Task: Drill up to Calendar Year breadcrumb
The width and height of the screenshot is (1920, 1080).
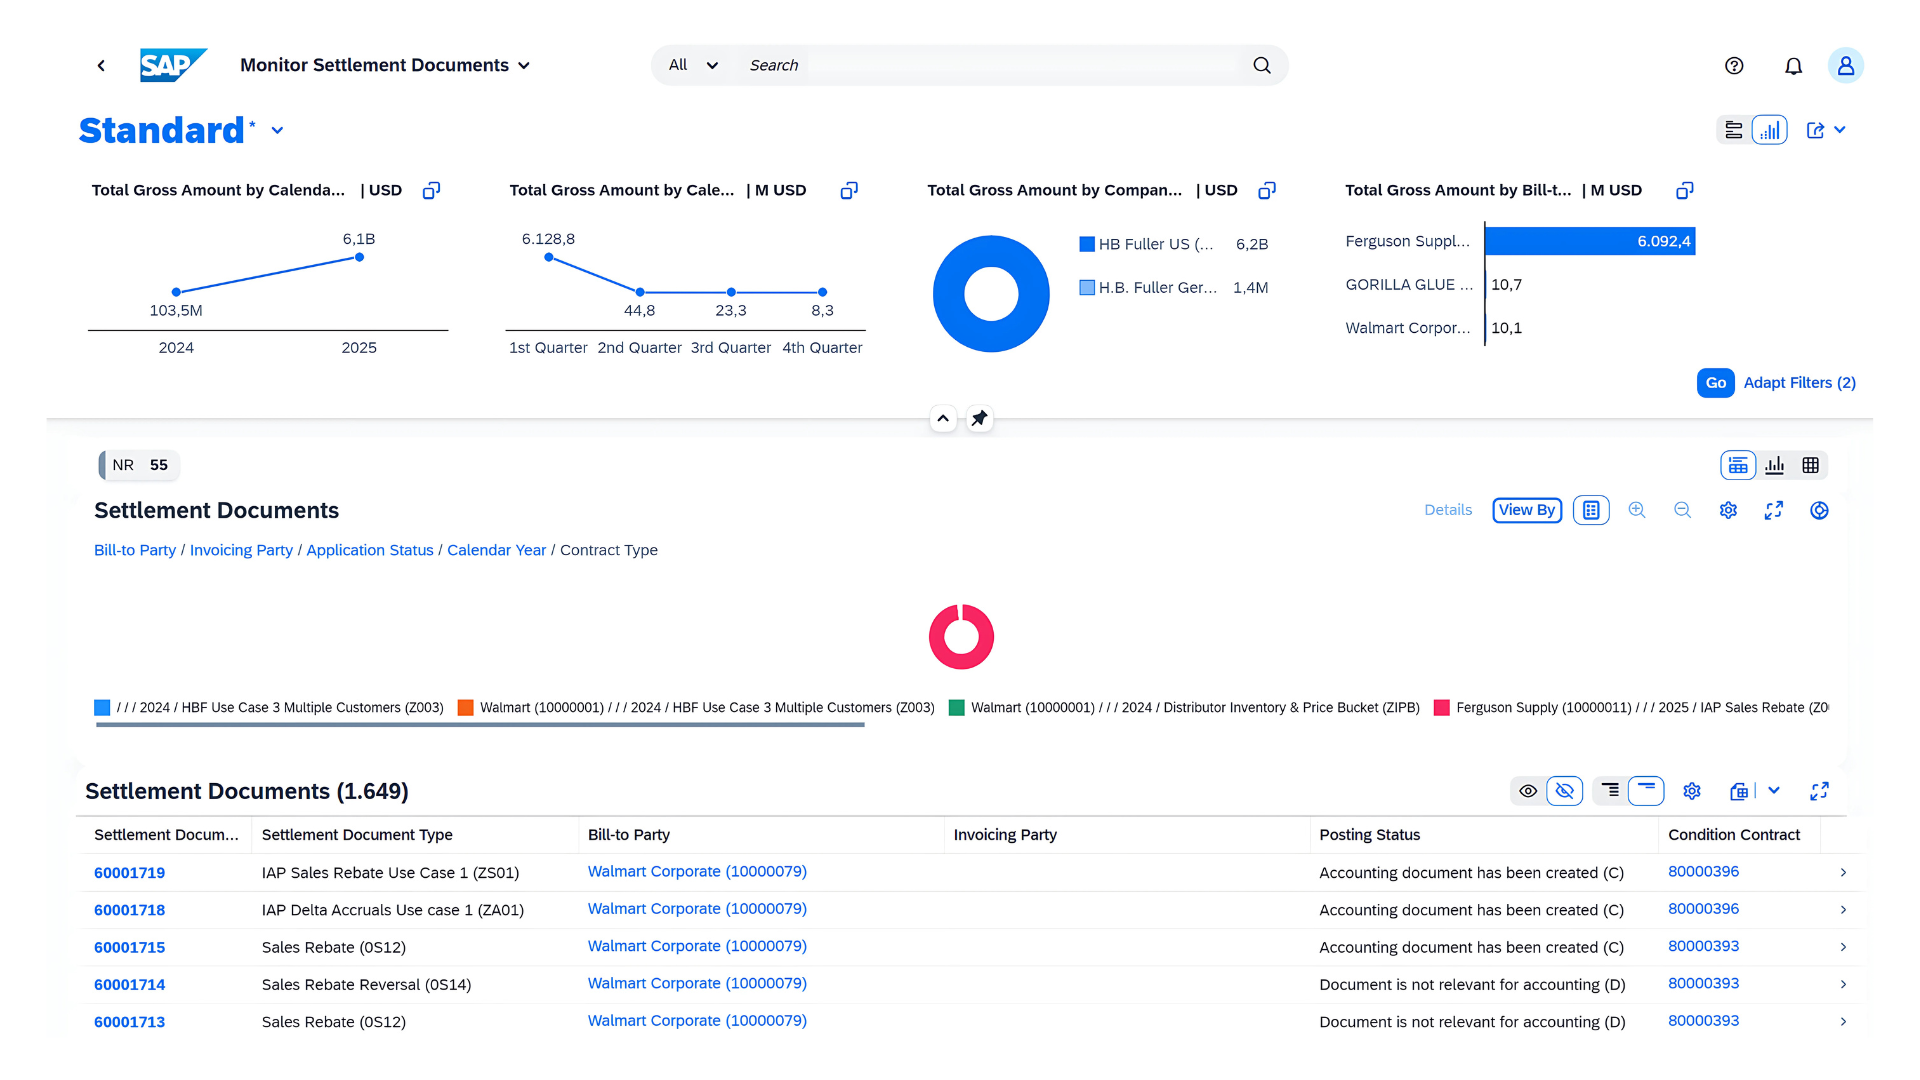Action: click(x=497, y=550)
